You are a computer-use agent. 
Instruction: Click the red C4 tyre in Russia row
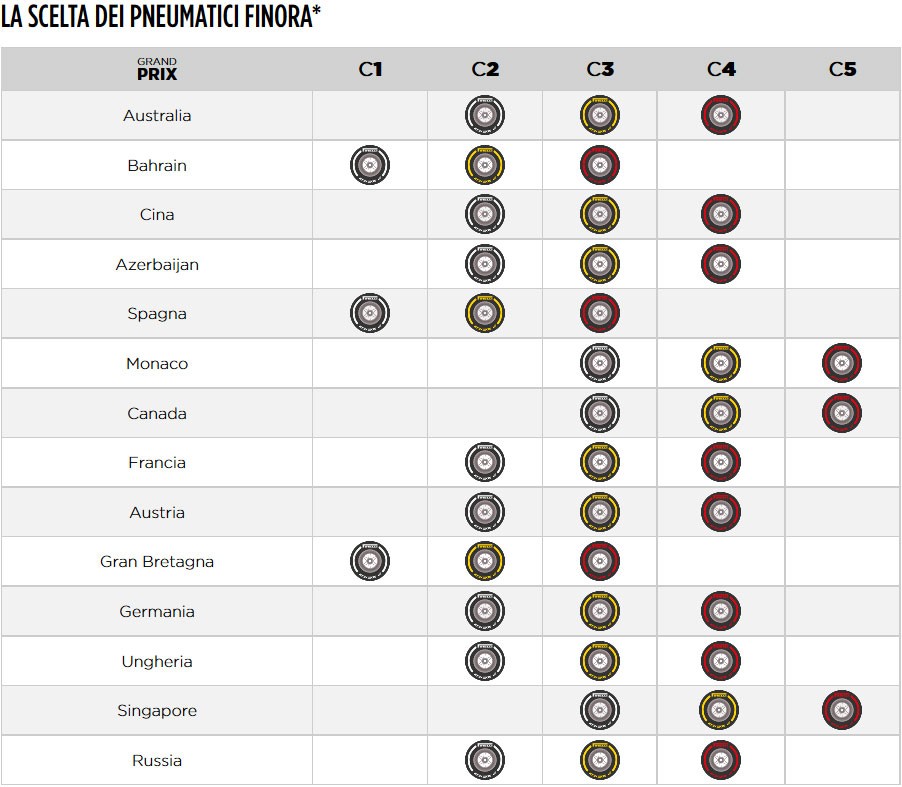720,761
